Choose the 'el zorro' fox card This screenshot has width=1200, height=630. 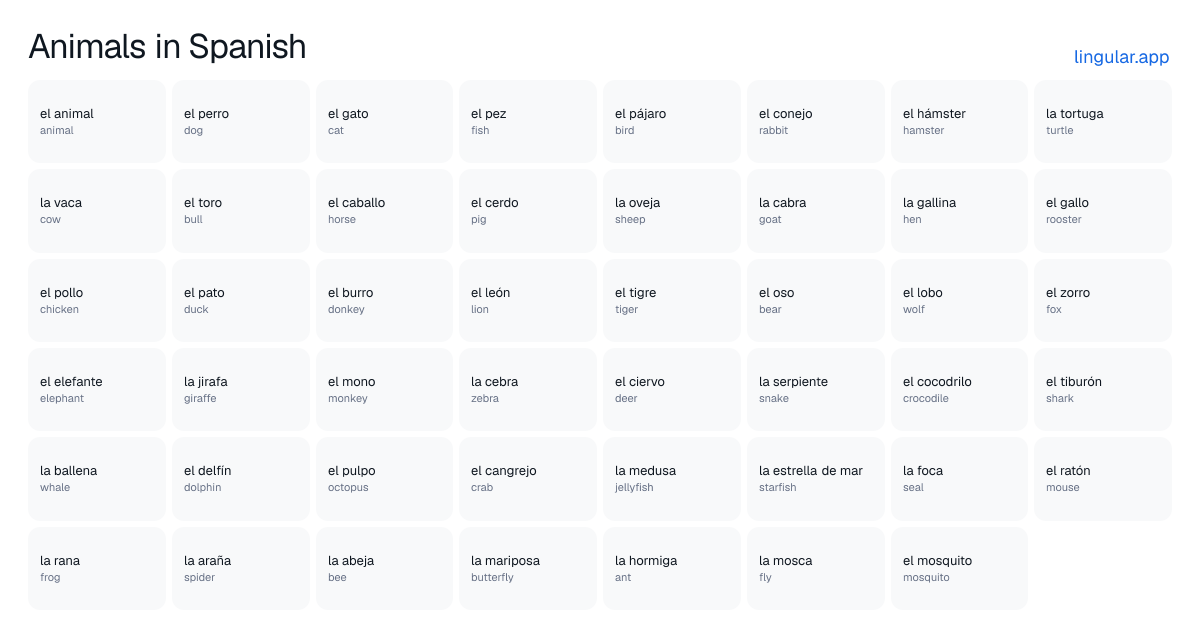point(1103,300)
